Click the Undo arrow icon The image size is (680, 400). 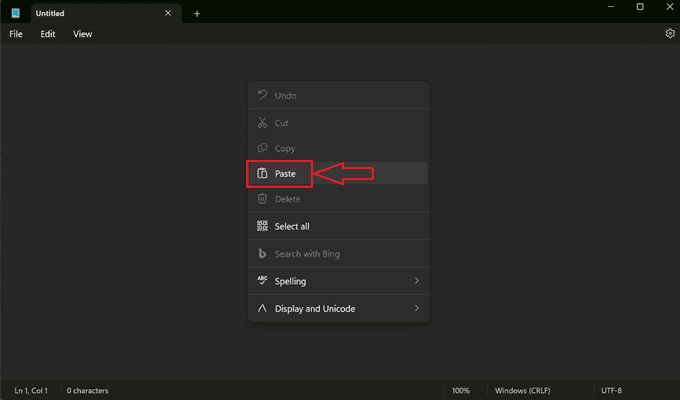coord(262,95)
